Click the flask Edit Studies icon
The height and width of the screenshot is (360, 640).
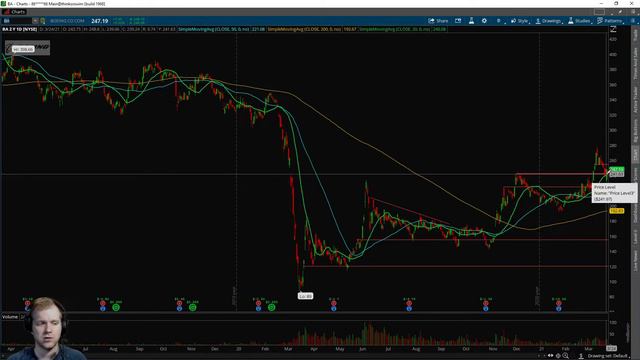pyautogui.click(x=471, y=21)
